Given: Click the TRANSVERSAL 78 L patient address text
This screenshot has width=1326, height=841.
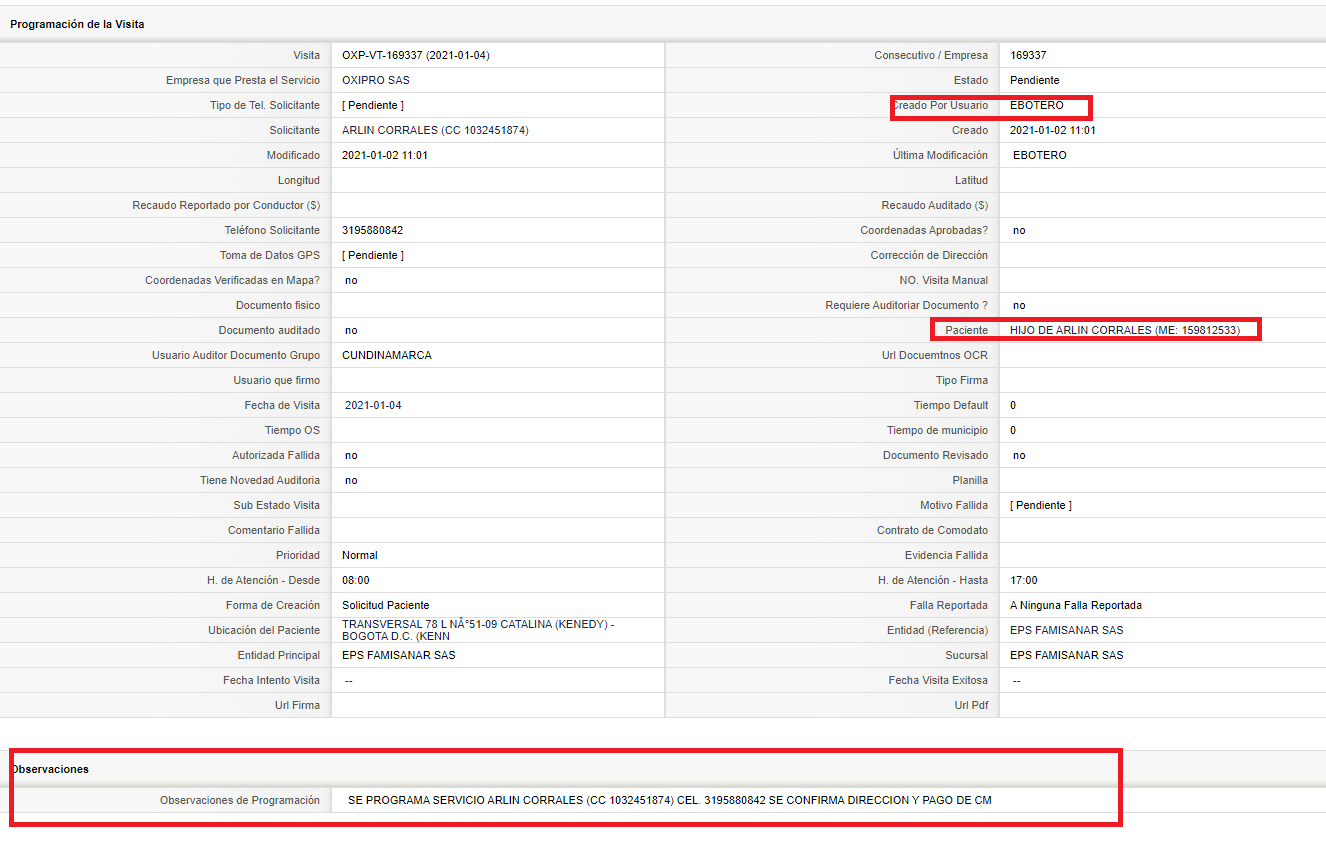Looking at the screenshot, I should point(478,630).
